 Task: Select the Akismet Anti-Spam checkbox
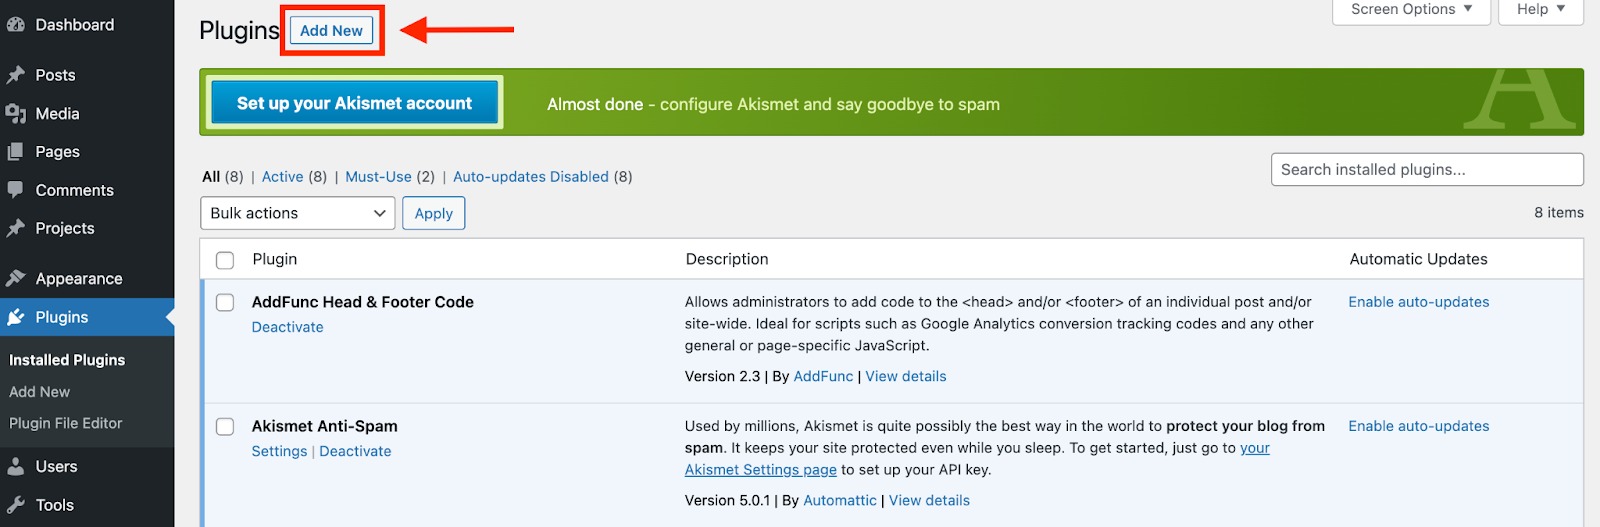(x=225, y=427)
